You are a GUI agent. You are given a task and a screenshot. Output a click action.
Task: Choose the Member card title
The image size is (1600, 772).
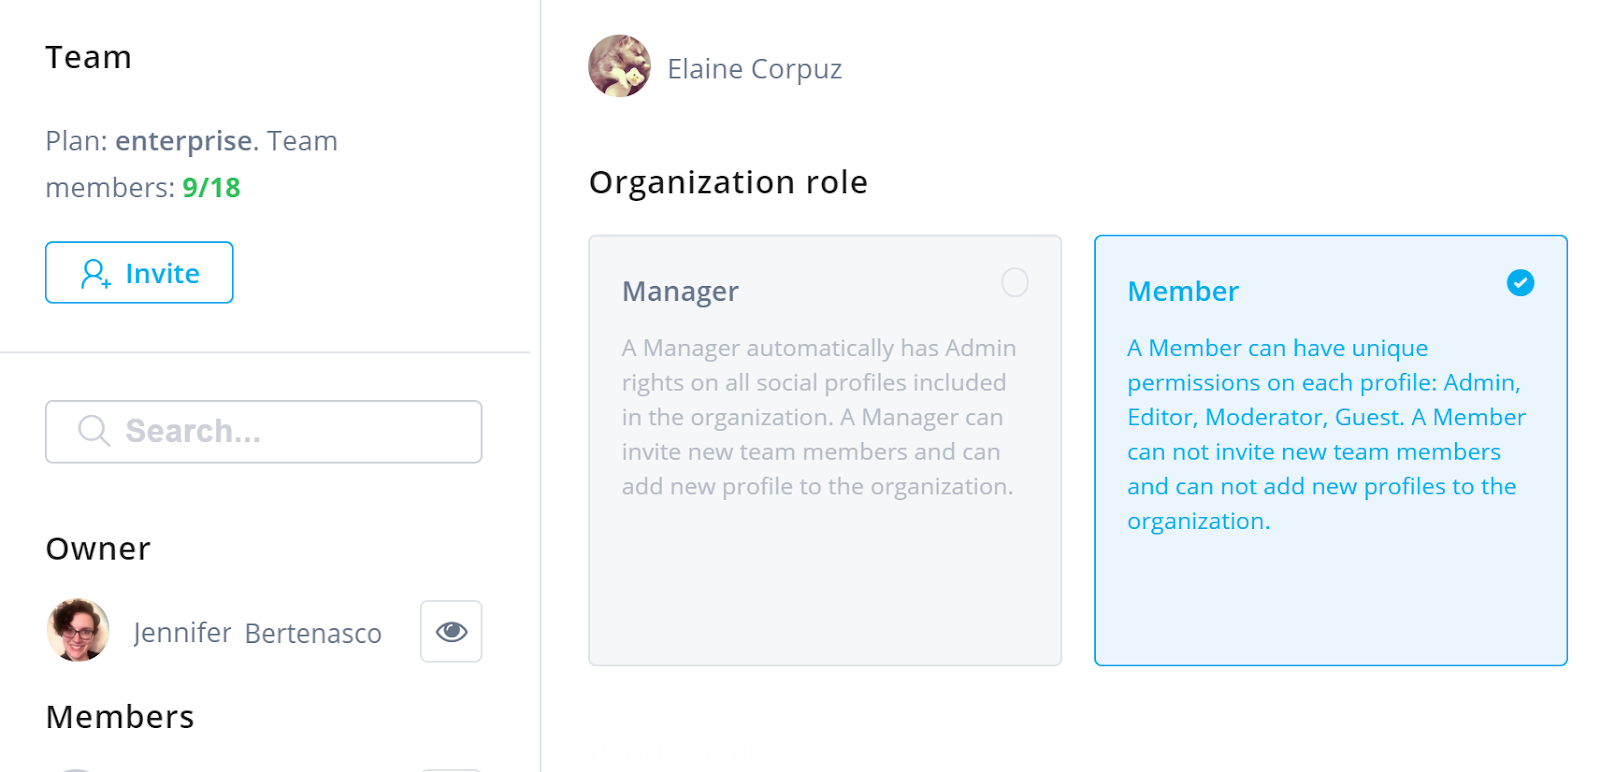pos(1182,291)
